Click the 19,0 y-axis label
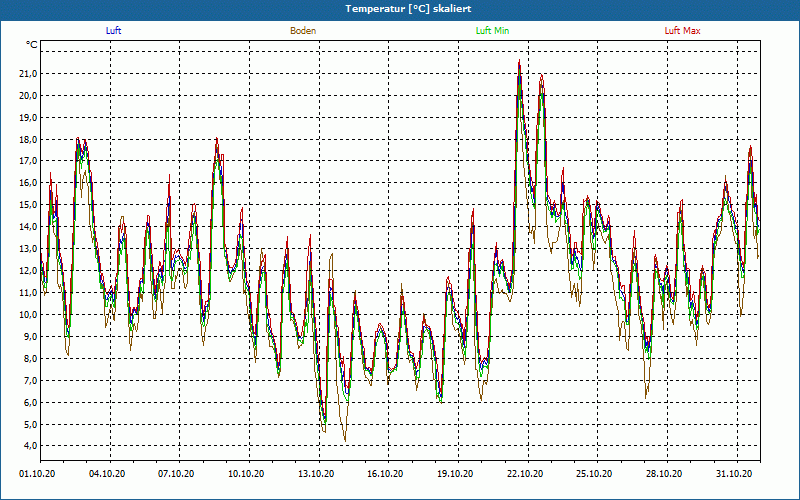The width and height of the screenshot is (800, 500). [28, 118]
